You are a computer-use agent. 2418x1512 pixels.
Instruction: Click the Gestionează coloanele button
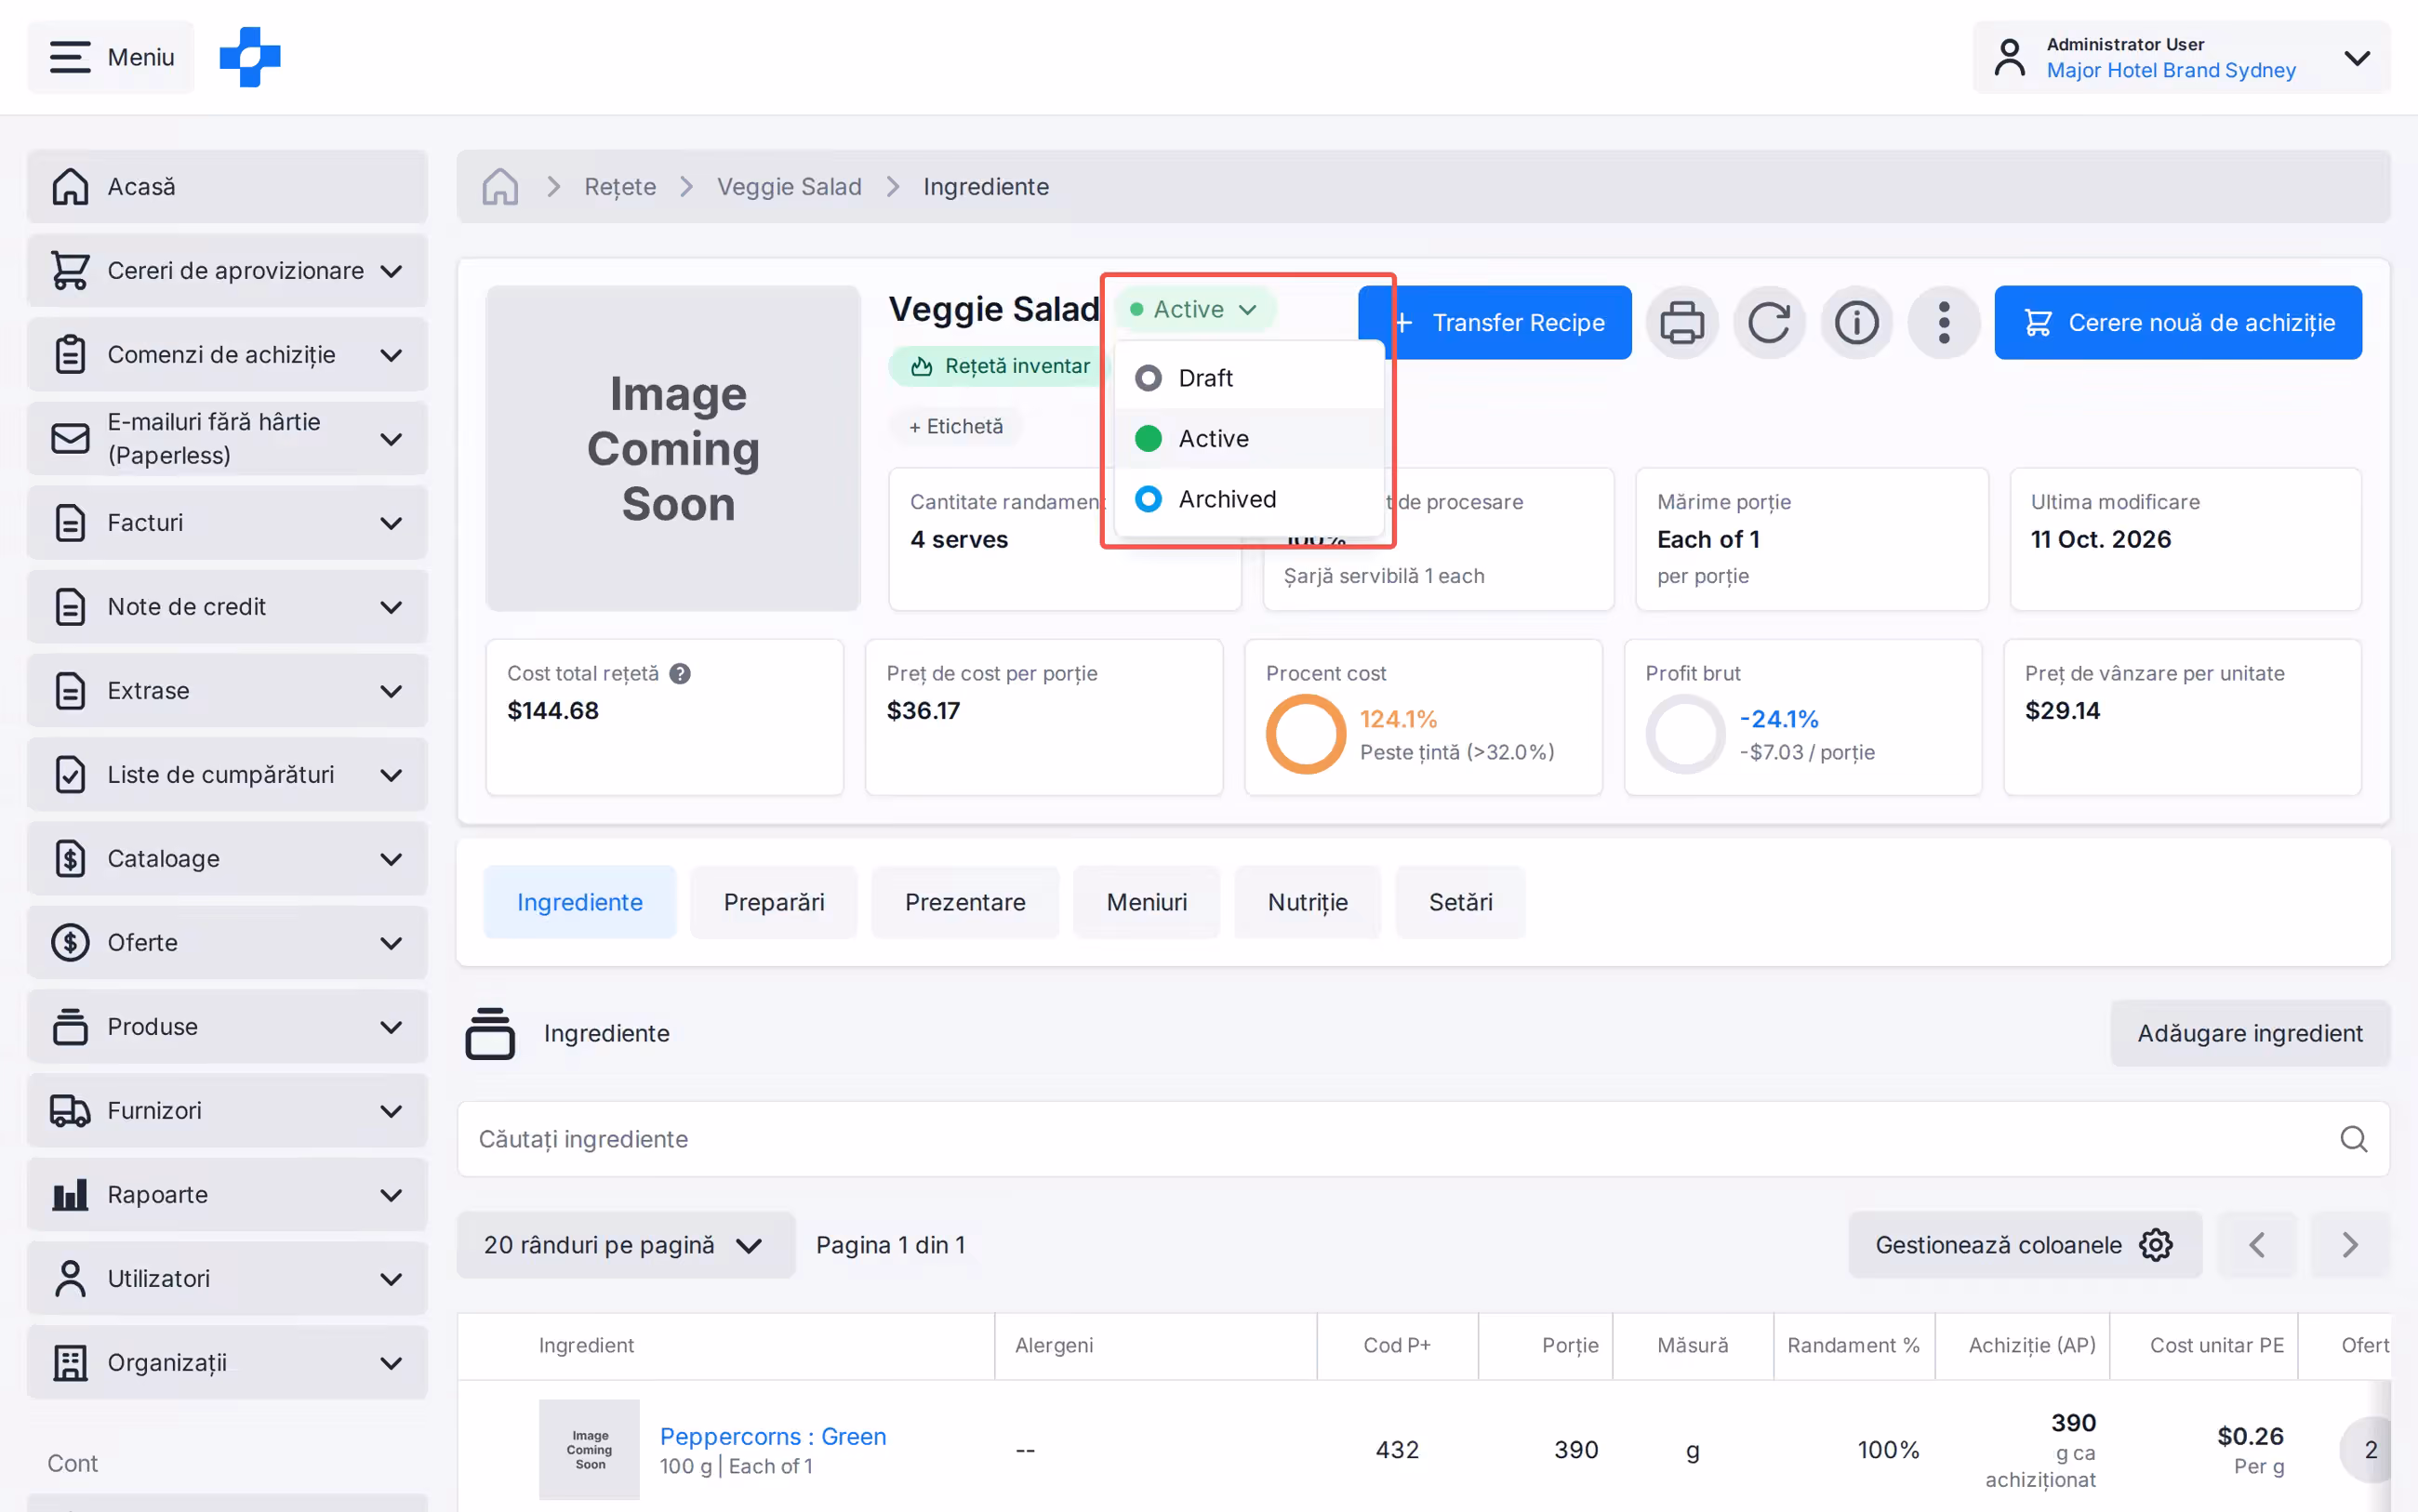point(2025,1245)
